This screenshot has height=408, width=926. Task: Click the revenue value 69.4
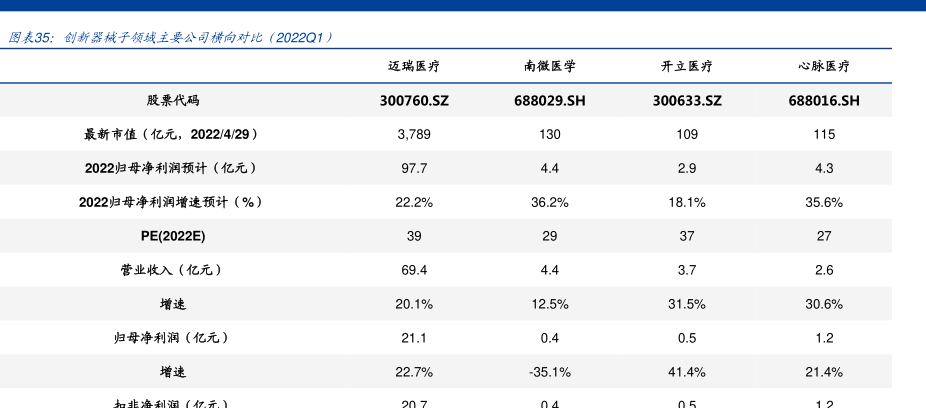414,270
